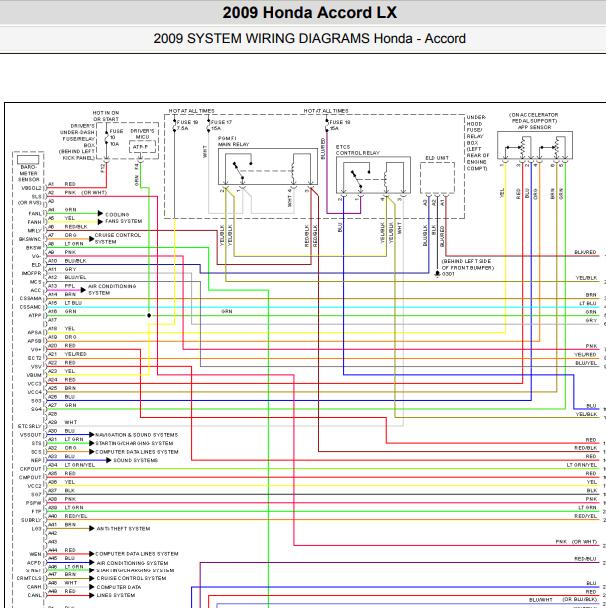Click the IMOFPR terminal label
606x608 pixels.
click(x=31, y=273)
